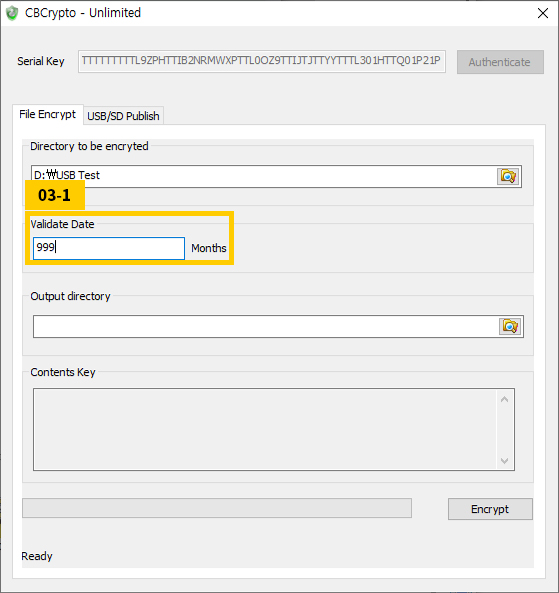This screenshot has width=559, height=593.
Task: Click the directory path field showing USB Test
Action: pos(264,176)
